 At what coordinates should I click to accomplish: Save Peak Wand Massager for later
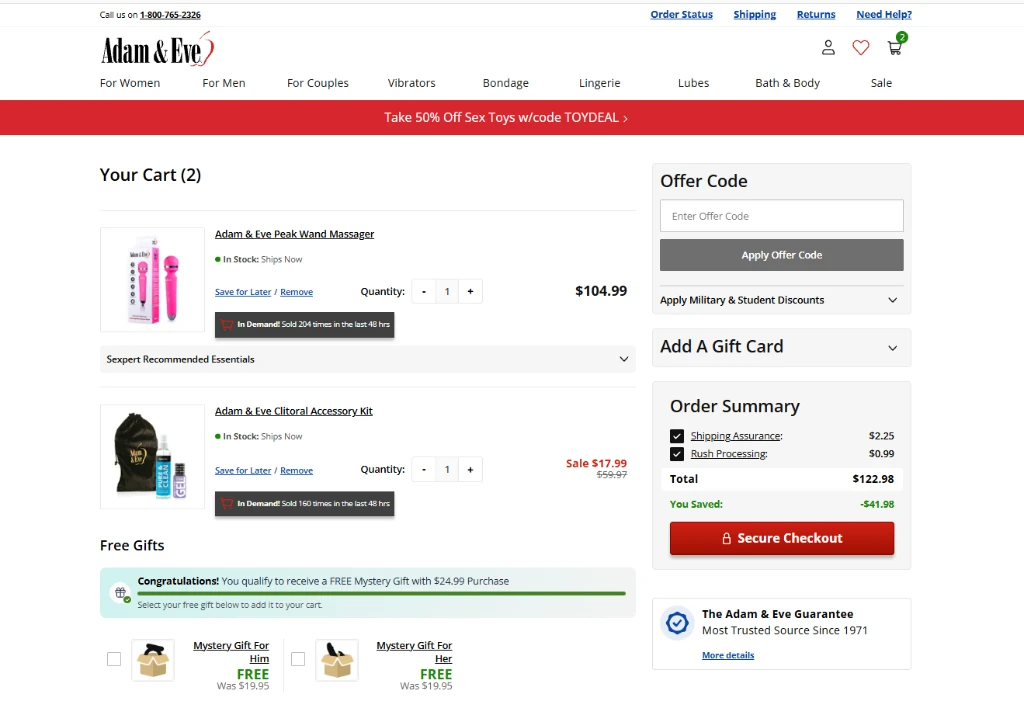pyautogui.click(x=243, y=292)
